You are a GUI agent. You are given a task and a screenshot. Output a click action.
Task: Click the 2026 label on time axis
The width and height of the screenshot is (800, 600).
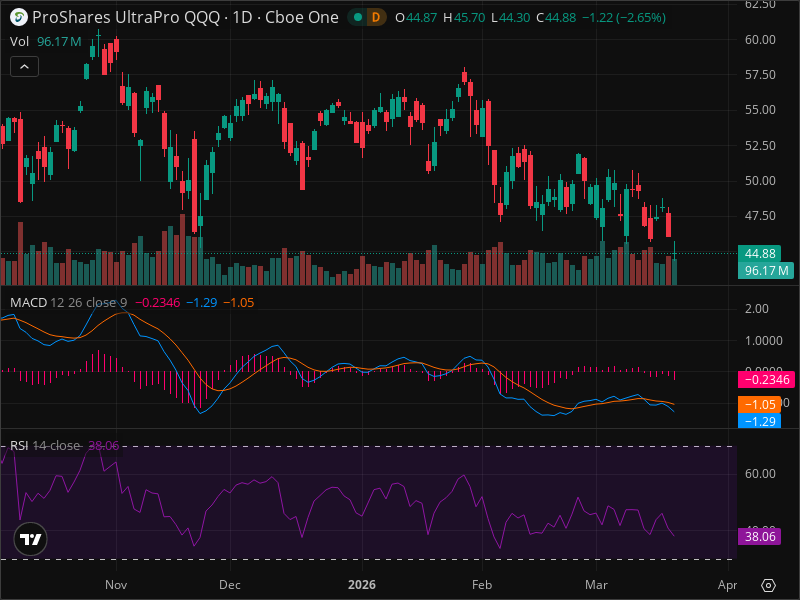362,585
